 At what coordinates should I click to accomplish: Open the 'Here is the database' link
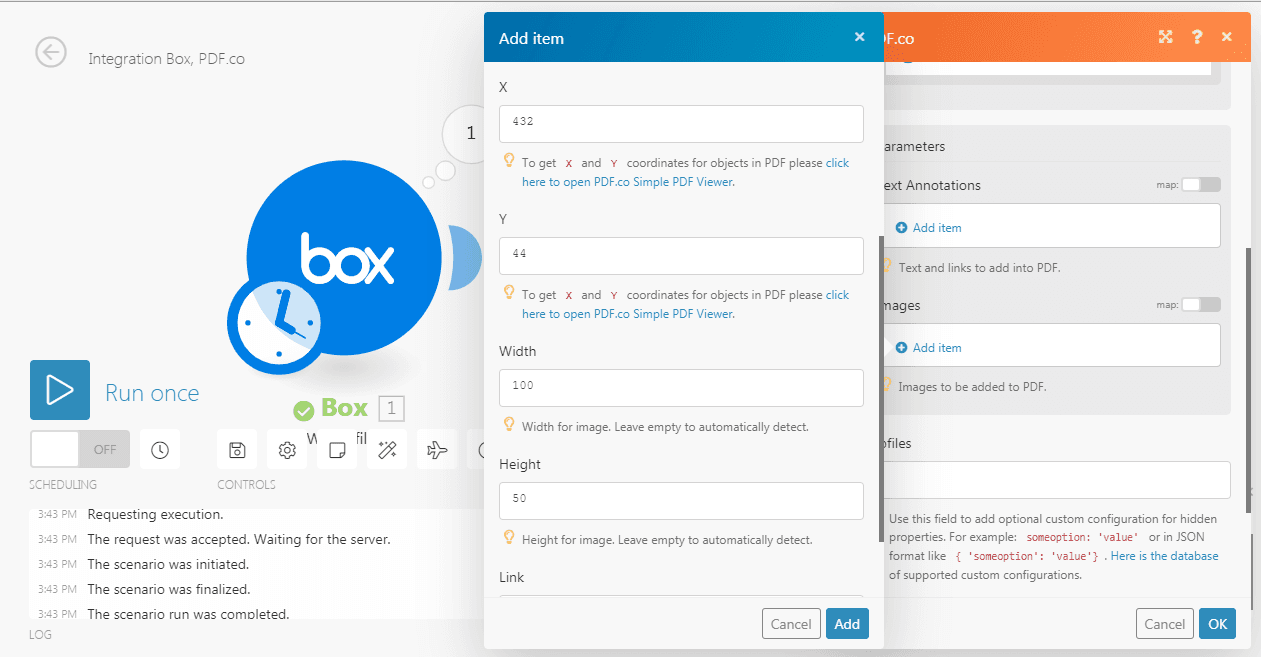click(x=1164, y=556)
